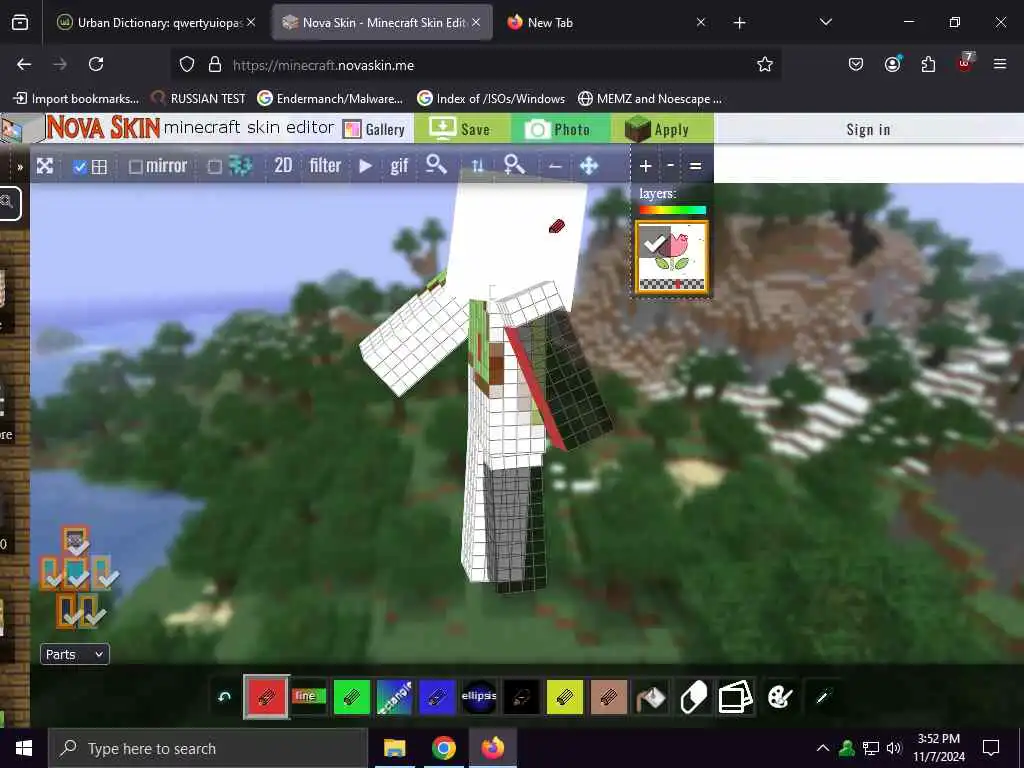Toggle the left-side arm part visibility
The height and width of the screenshot is (768, 1024).
pyautogui.click(x=52, y=573)
